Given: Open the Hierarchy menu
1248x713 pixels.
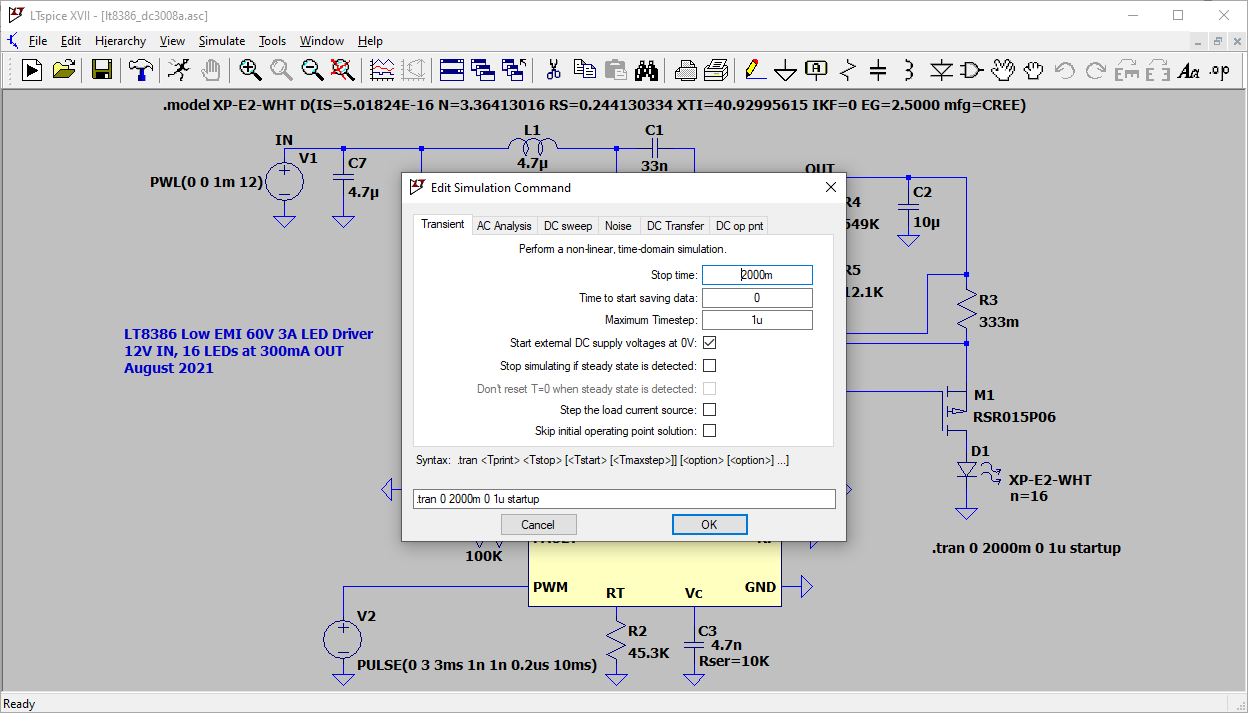Looking at the screenshot, I should pyautogui.click(x=120, y=41).
